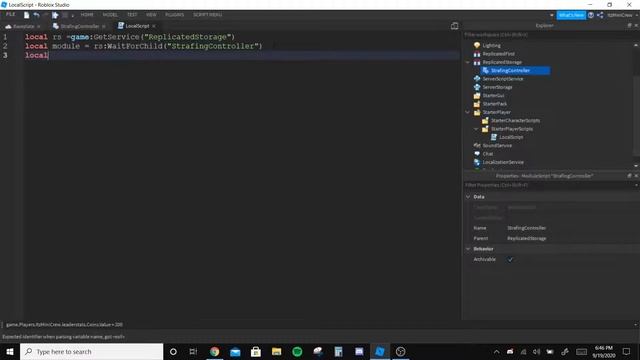Image resolution: width=640 pixels, height=360 pixels.
Task: Open the FILE menu
Action: pos(10,15)
